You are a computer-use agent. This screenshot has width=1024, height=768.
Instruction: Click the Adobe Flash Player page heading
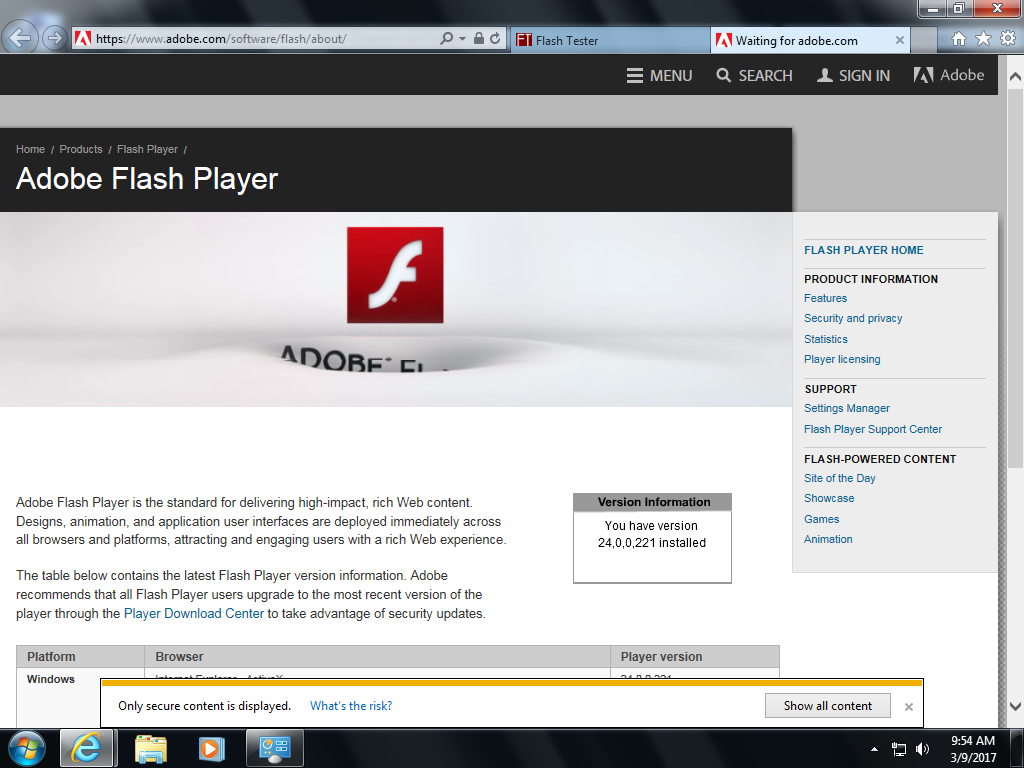pos(147,179)
